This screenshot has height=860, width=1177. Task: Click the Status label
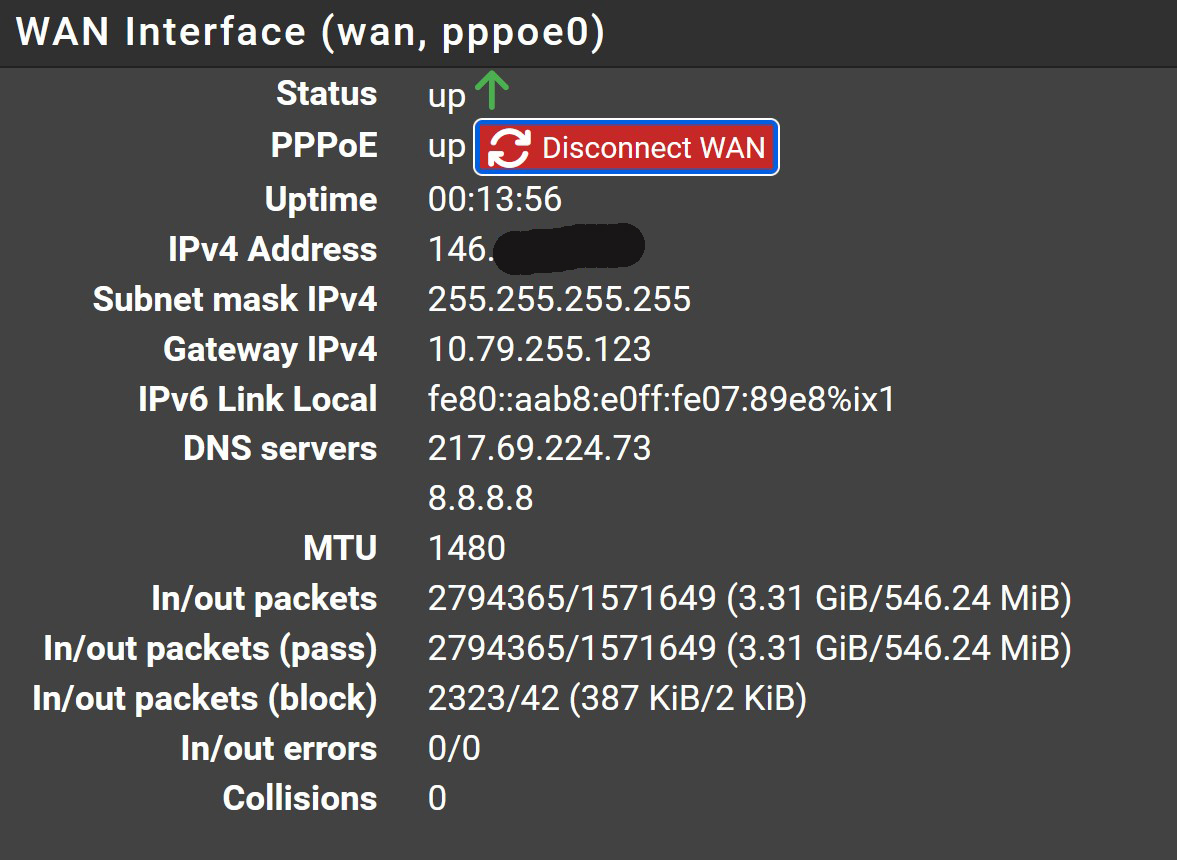327,94
